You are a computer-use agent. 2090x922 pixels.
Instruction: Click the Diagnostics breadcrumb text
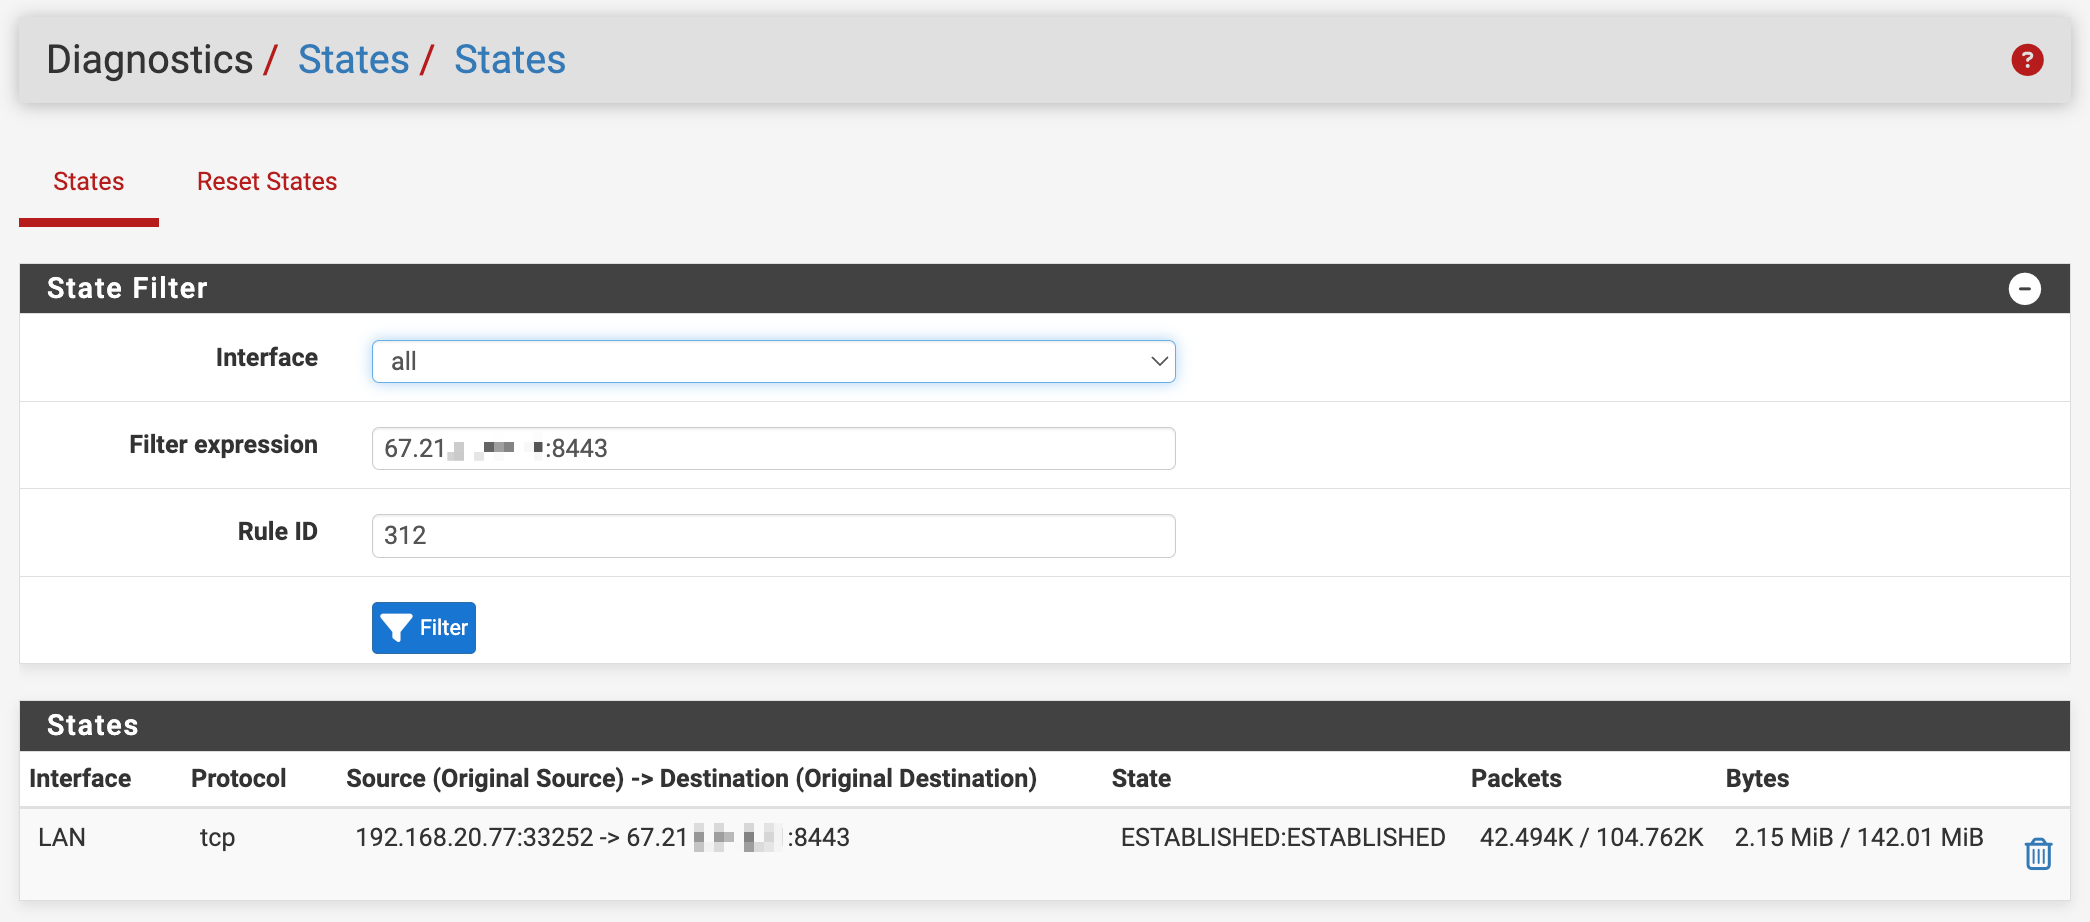point(150,60)
